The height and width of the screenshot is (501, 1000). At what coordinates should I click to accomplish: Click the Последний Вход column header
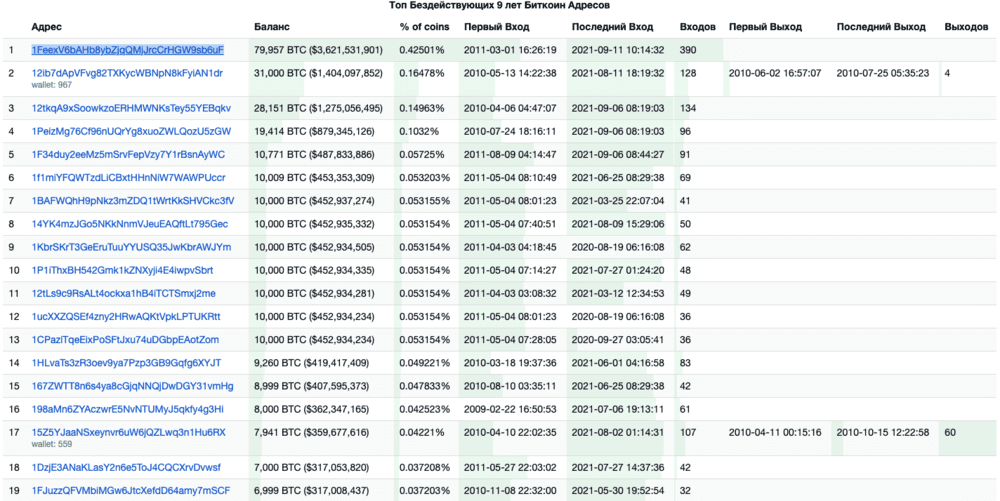pyautogui.click(x=612, y=27)
